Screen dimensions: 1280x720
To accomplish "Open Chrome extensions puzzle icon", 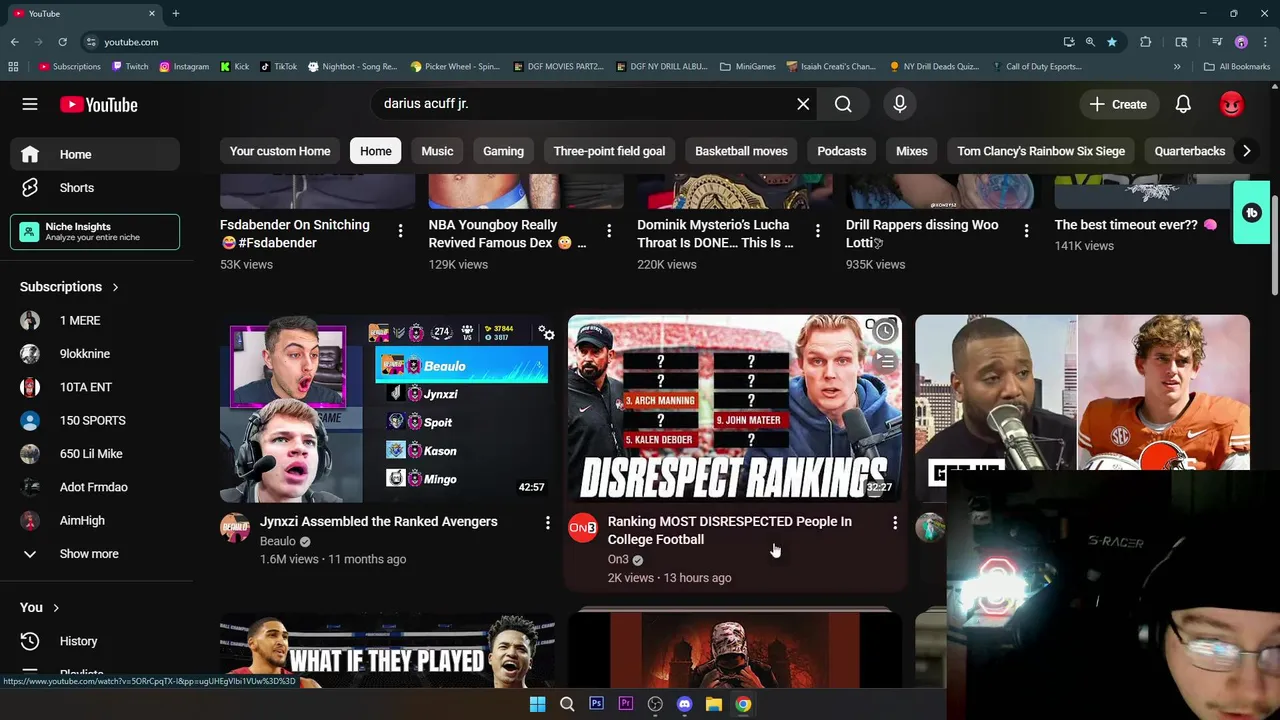I will 1146,42.
